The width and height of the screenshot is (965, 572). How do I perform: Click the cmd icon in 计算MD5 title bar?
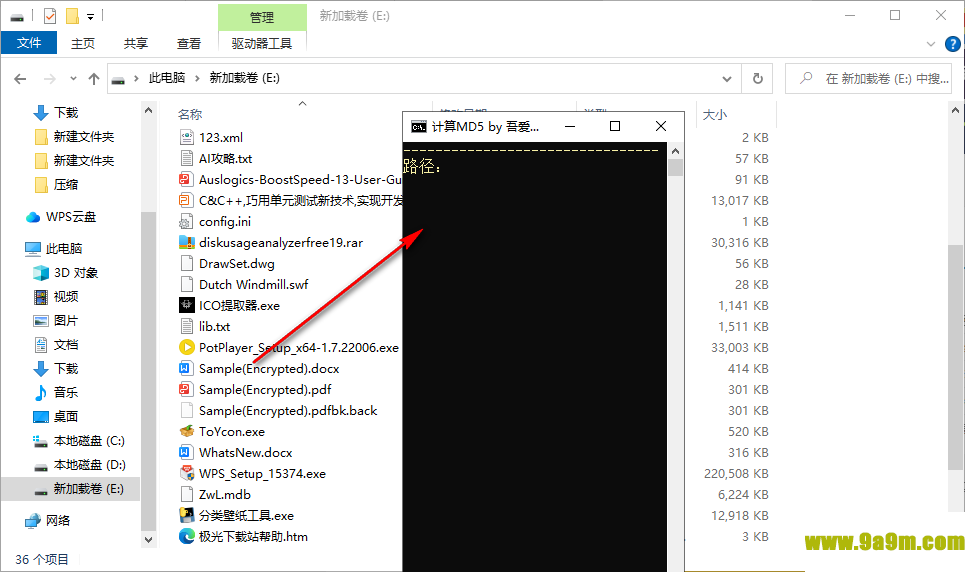point(418,127)
